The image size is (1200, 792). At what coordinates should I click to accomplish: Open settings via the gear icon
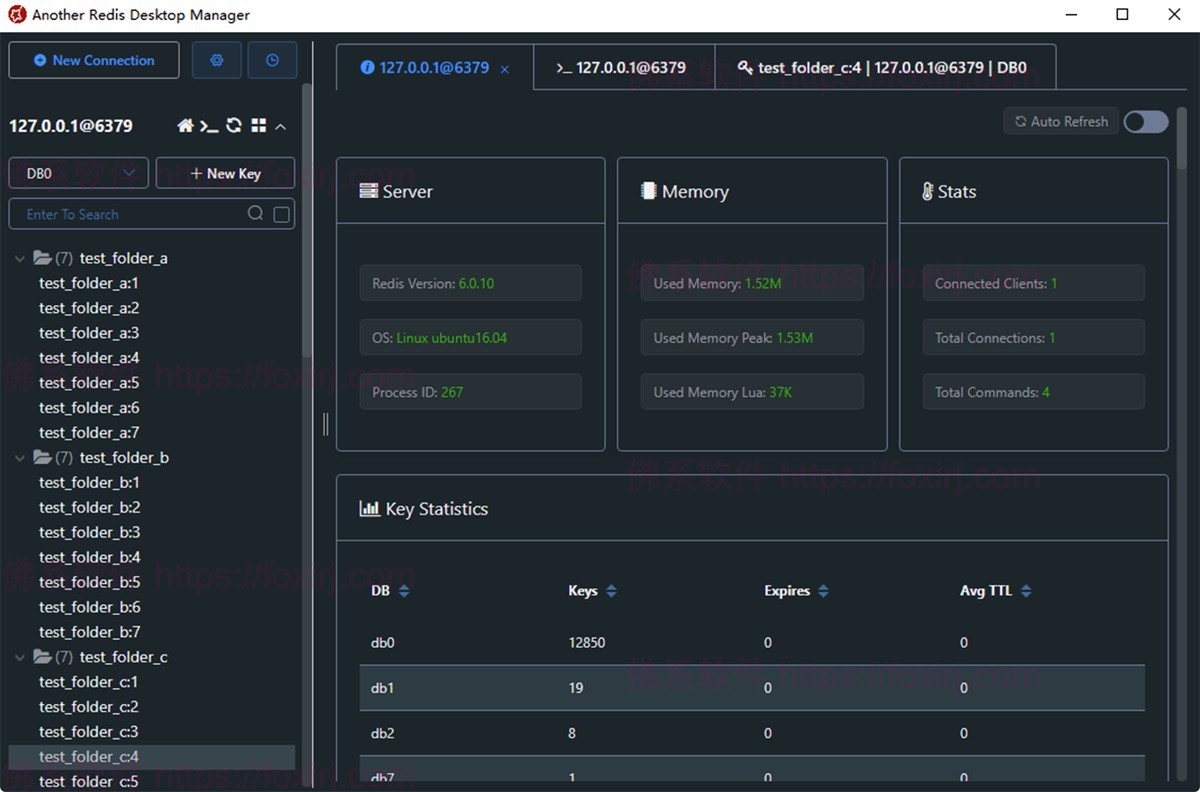click(x=216, y=60)
